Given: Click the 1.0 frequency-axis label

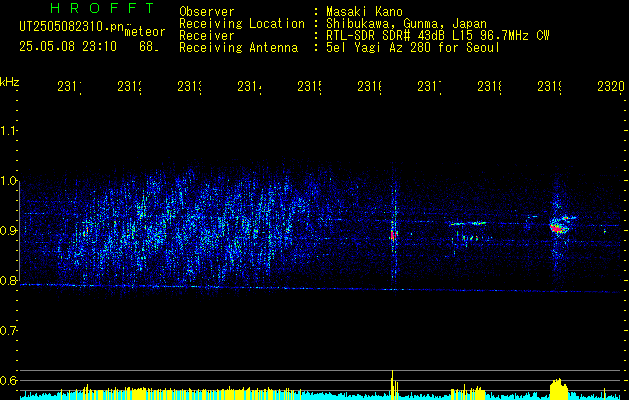Looking at the screenshot, I should tap(8, 180).
